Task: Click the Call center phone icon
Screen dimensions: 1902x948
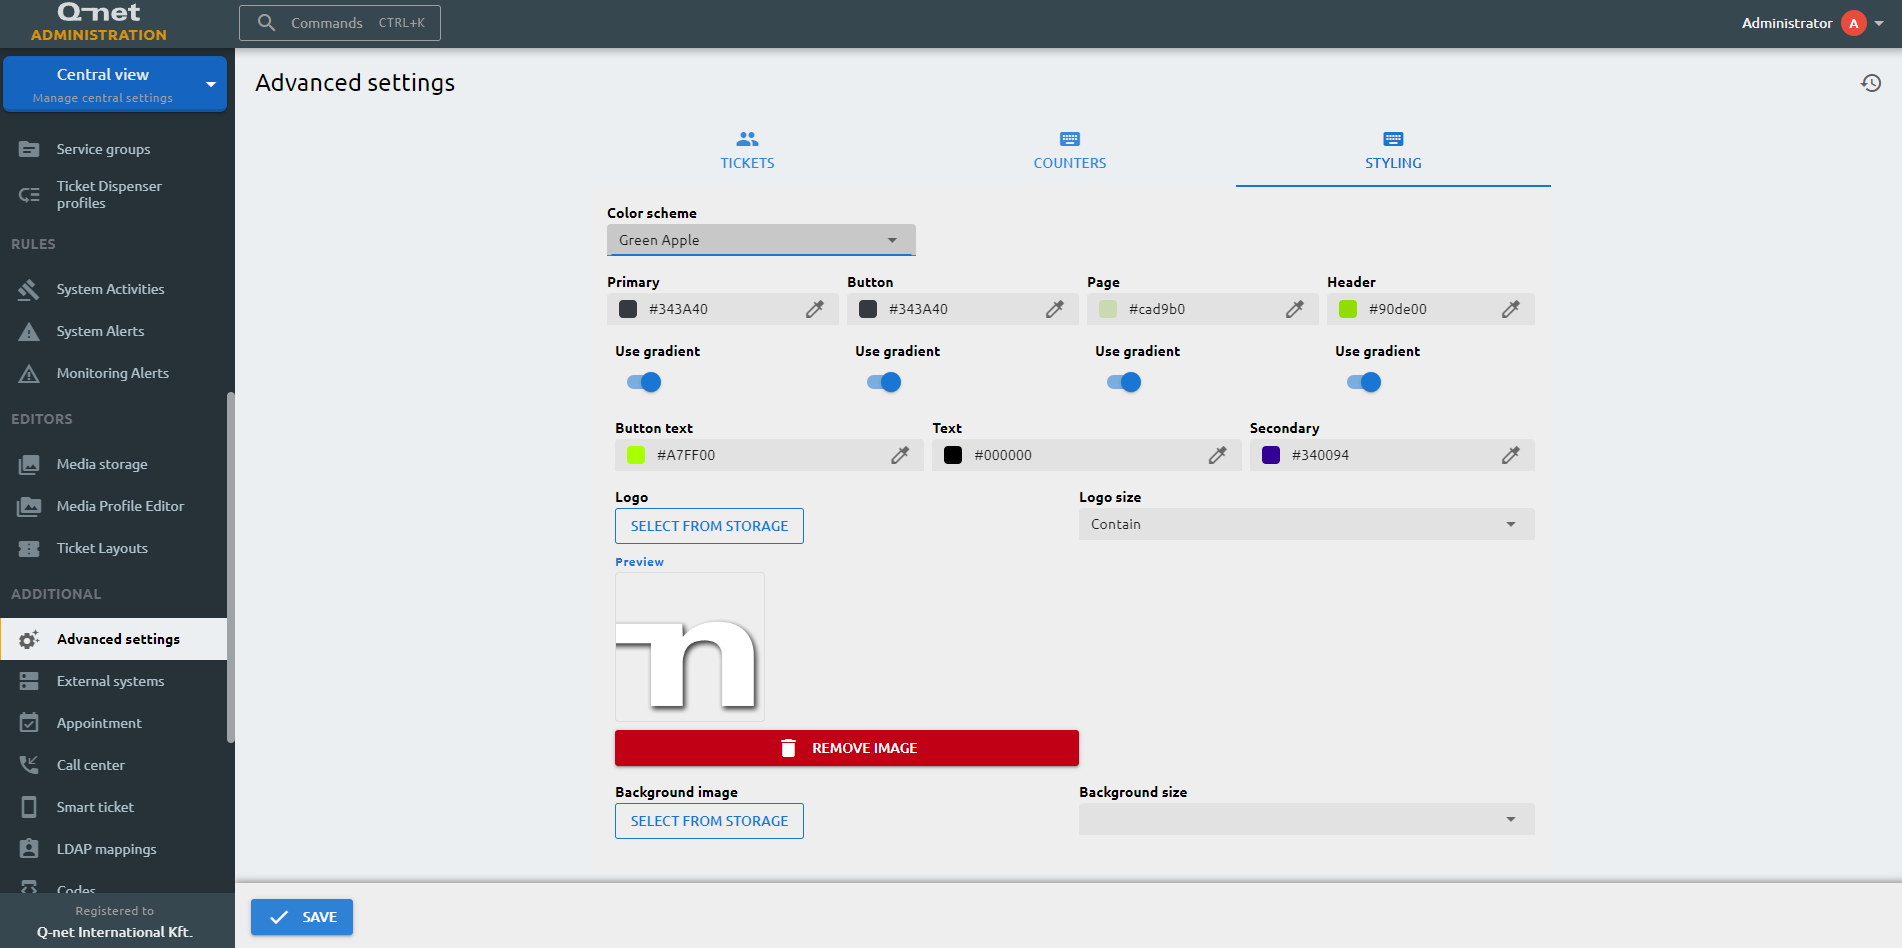Action: pyautogui.click(x=29, y=765)
